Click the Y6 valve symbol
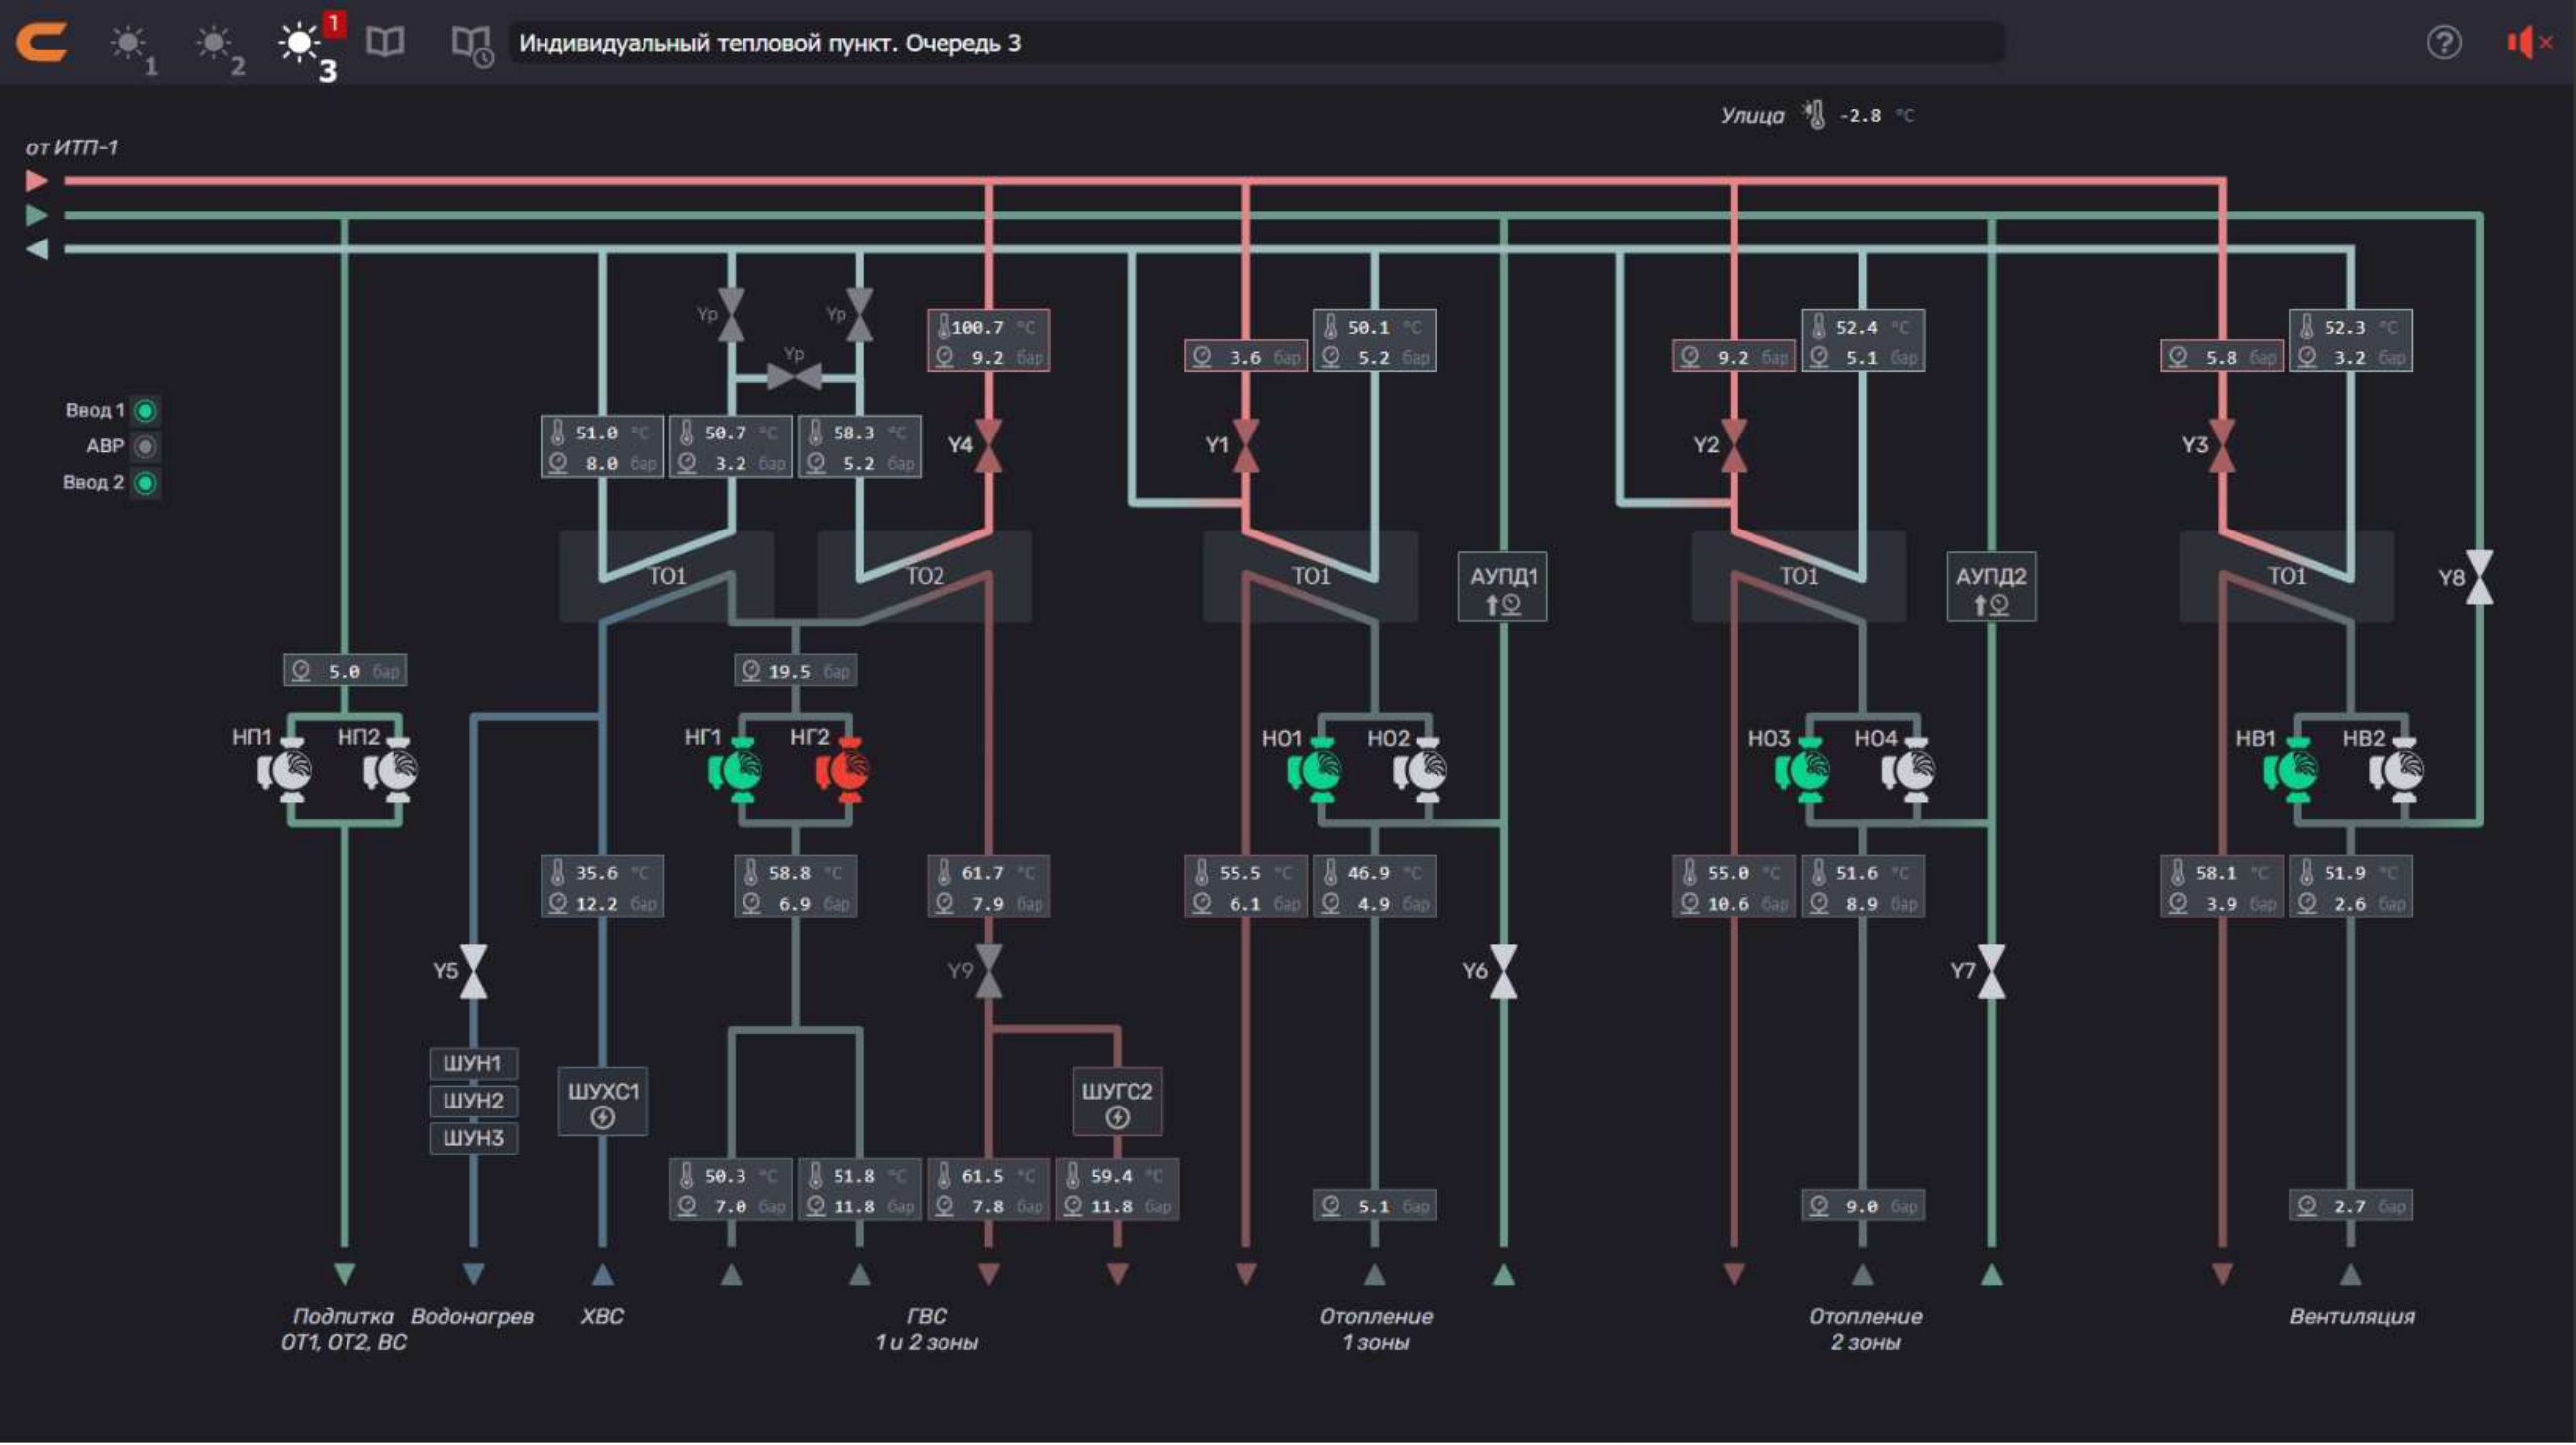The image size is (2576, 1445). [1502, 971]
